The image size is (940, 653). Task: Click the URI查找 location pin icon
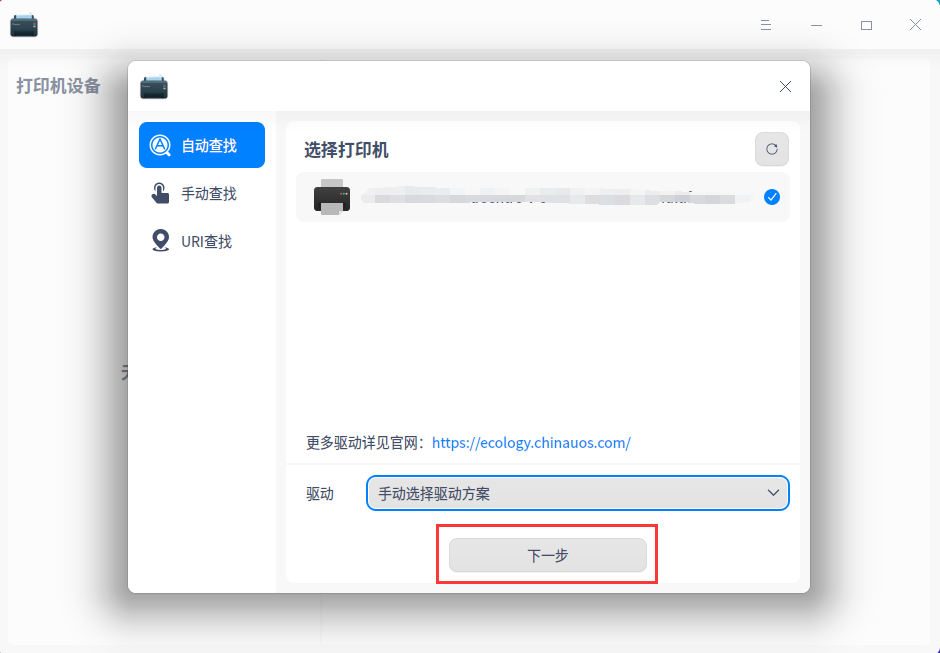[x=160, y=241]
